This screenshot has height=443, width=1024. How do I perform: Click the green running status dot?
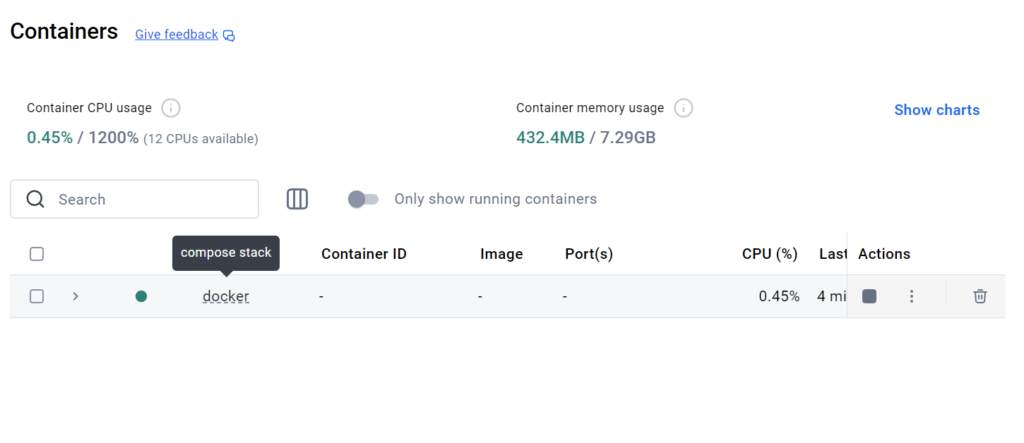click(x=141, y=296)
